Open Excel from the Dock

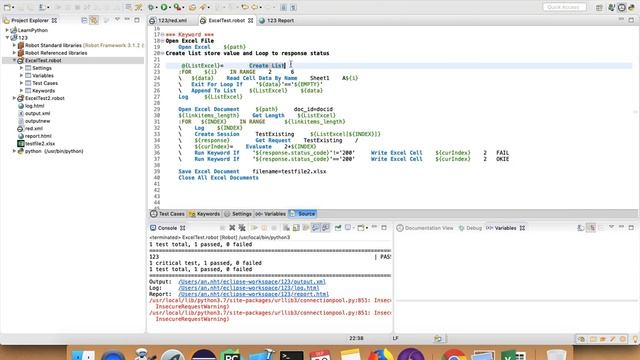[514, 355]
